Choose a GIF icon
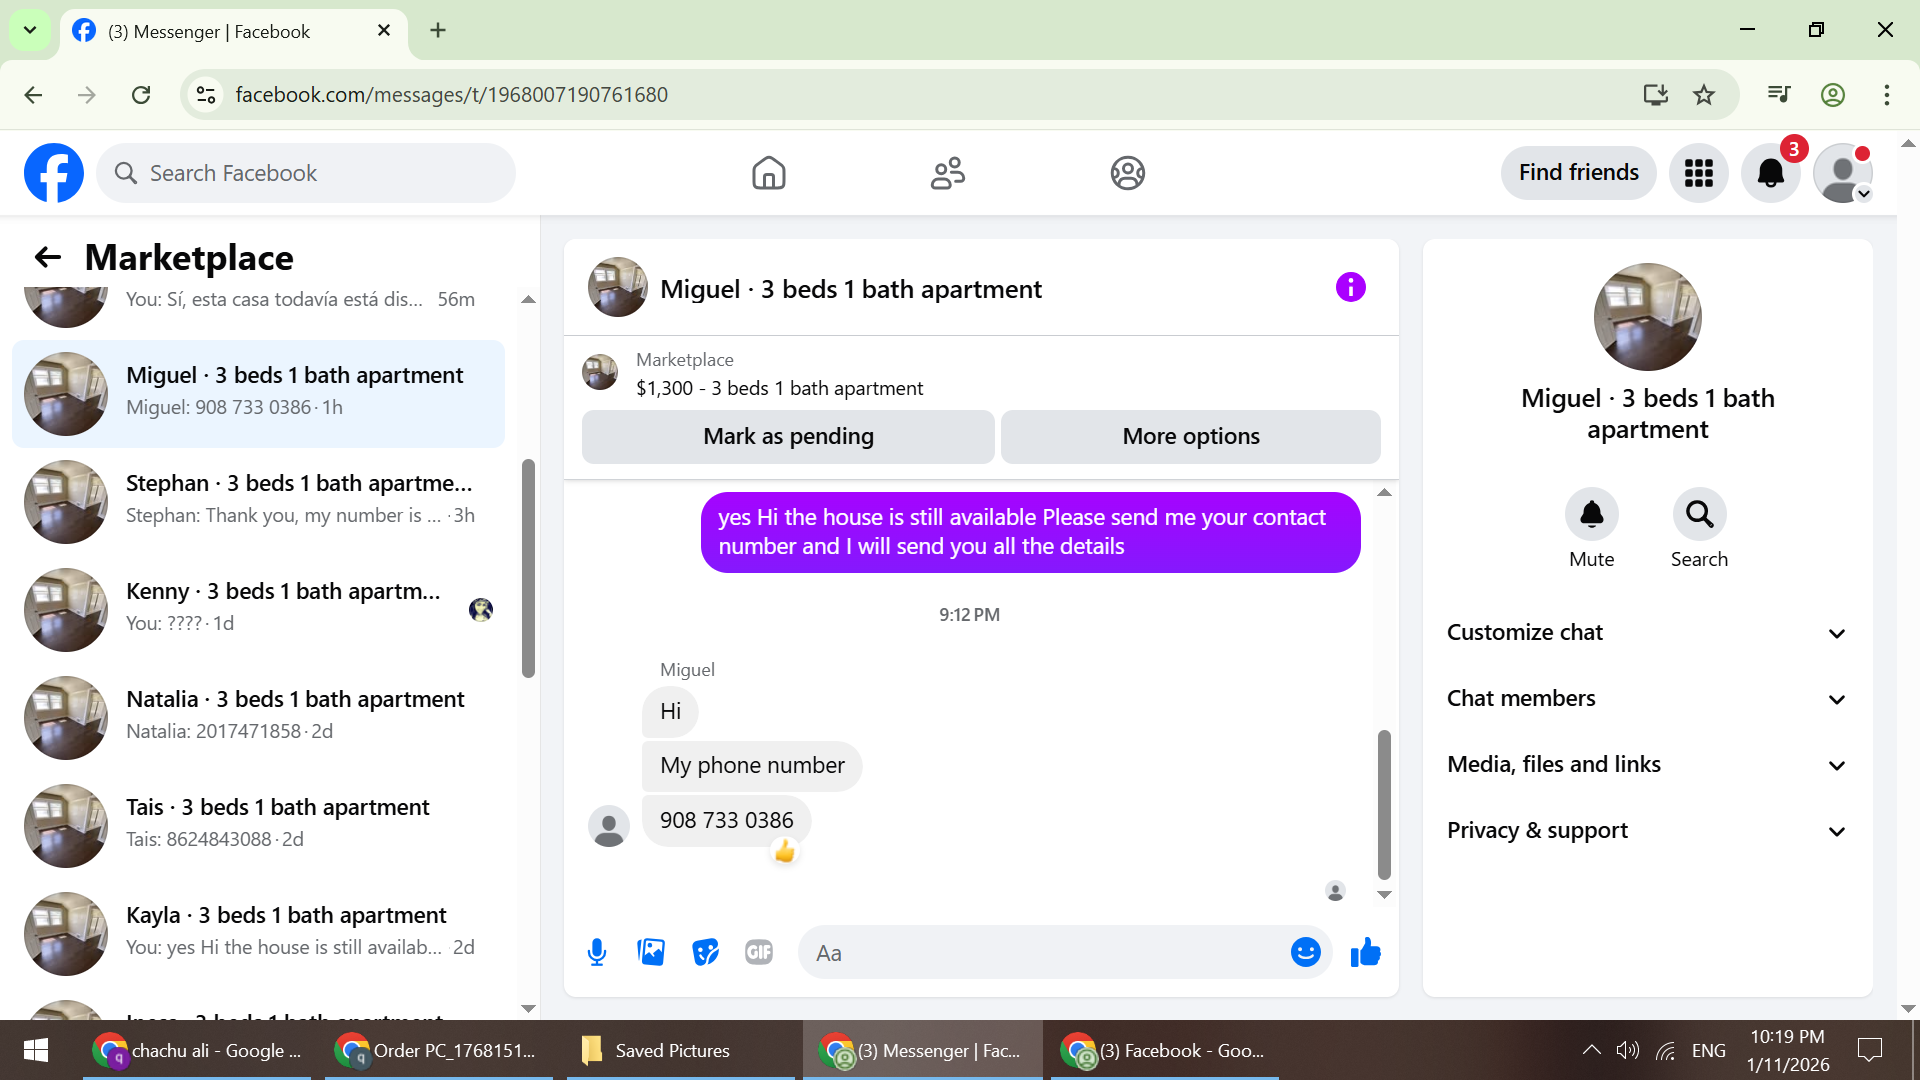 pos(759,952)
